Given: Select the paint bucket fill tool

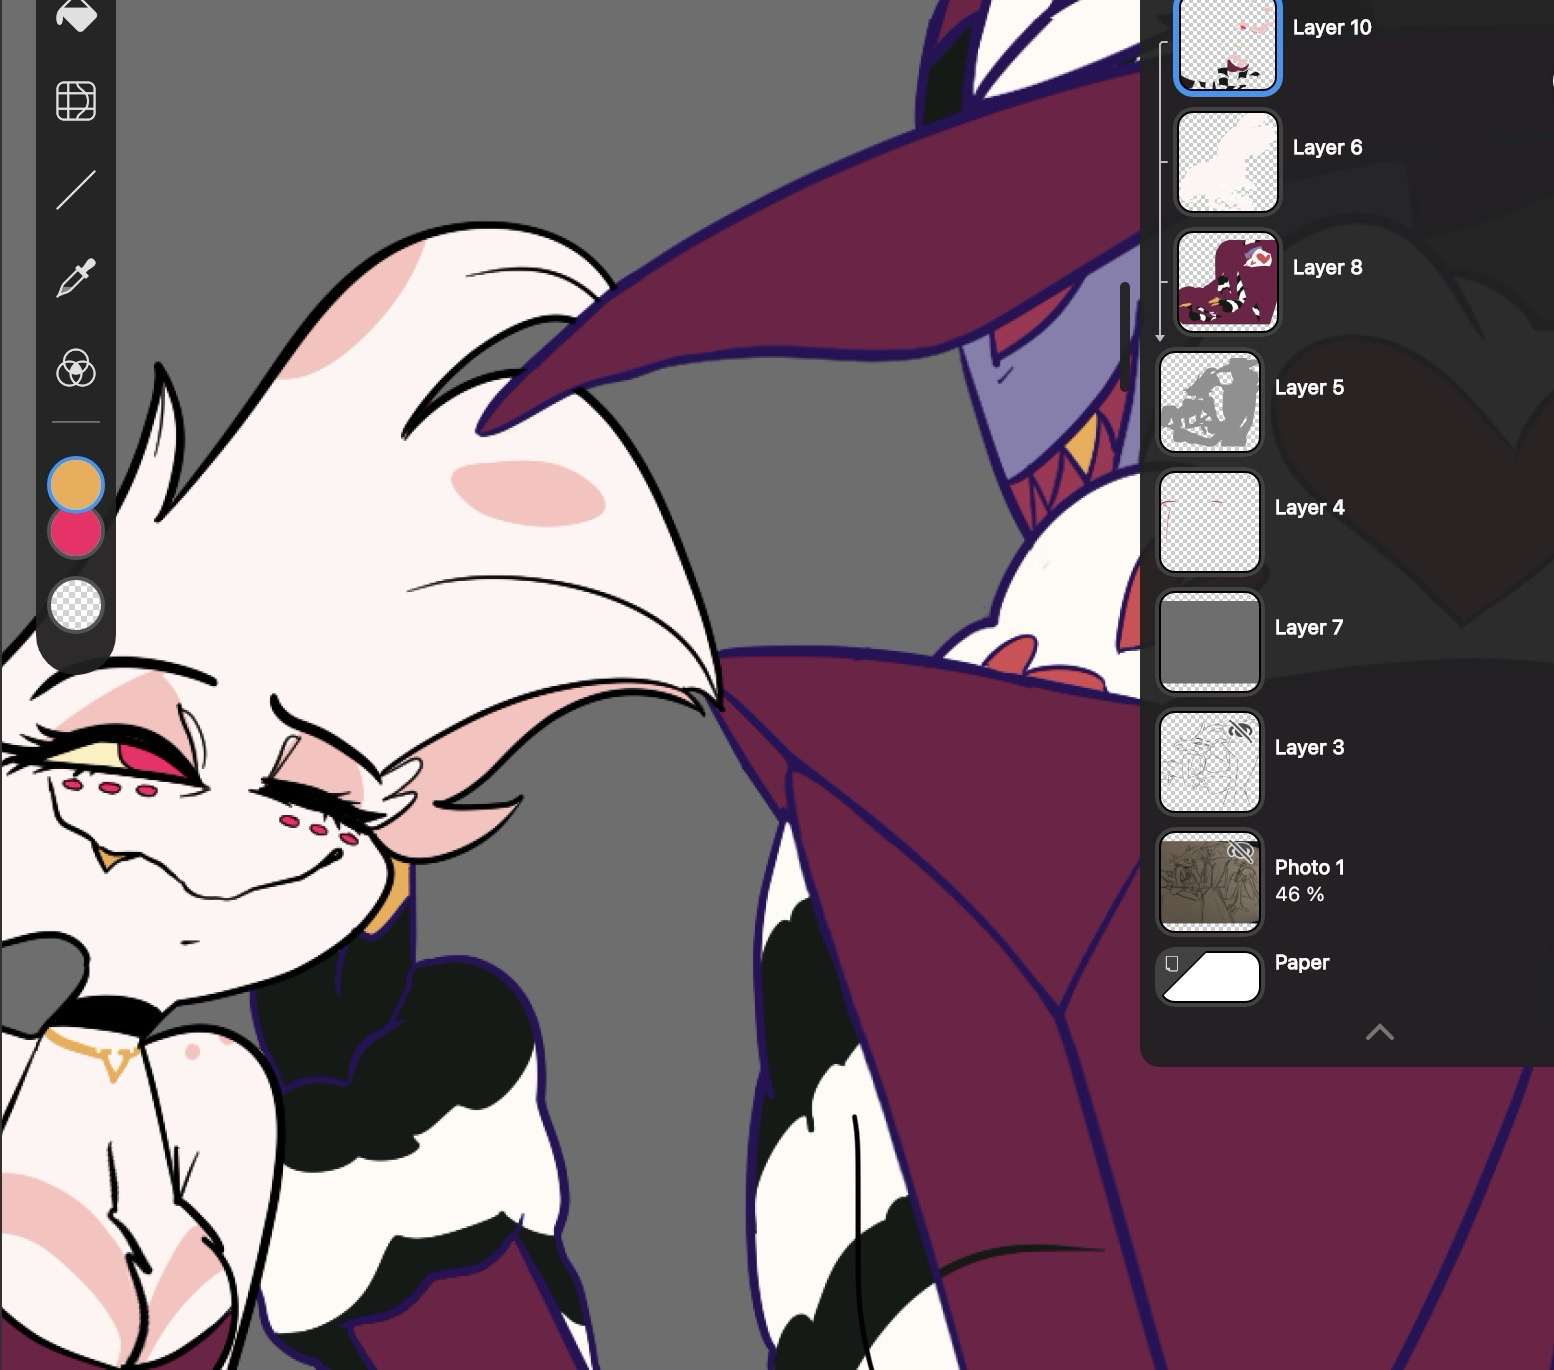Looking at the screenshot, I should point(76,16).
